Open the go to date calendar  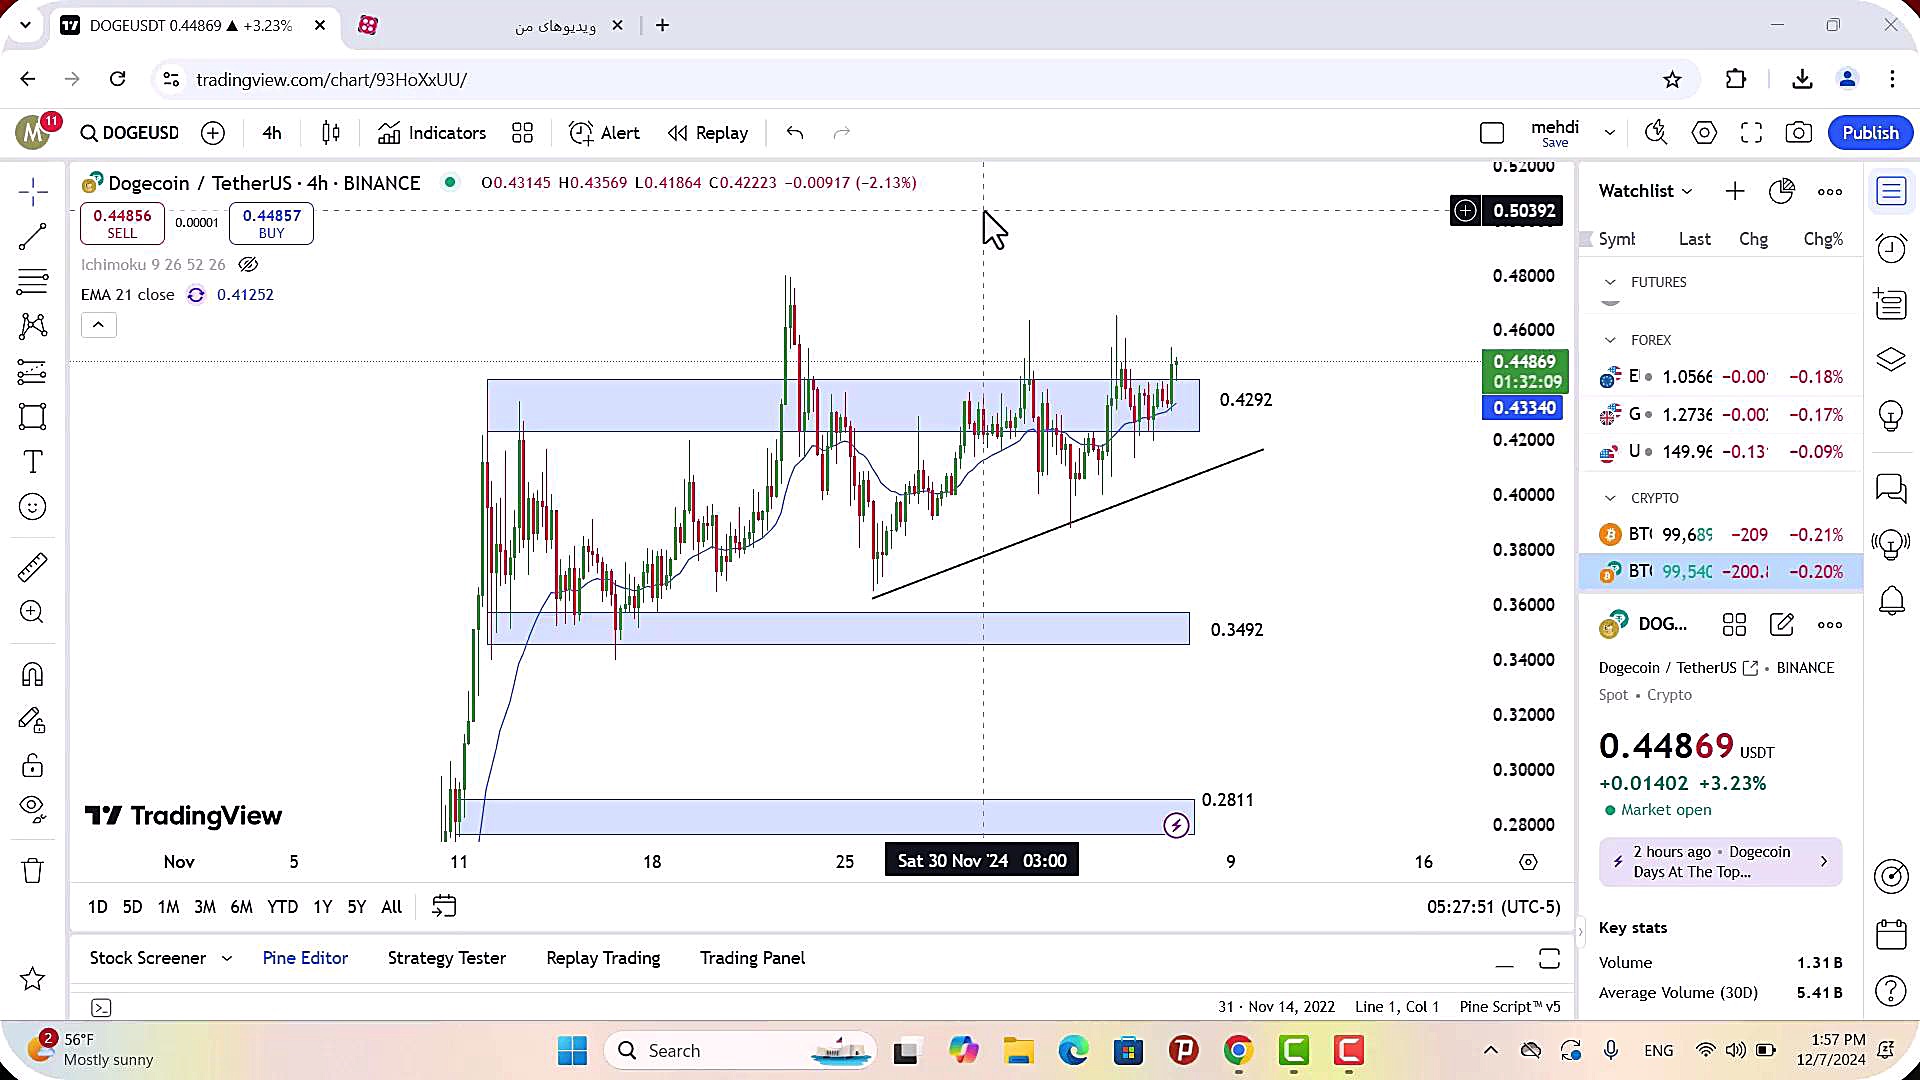(x=444, y=907)
